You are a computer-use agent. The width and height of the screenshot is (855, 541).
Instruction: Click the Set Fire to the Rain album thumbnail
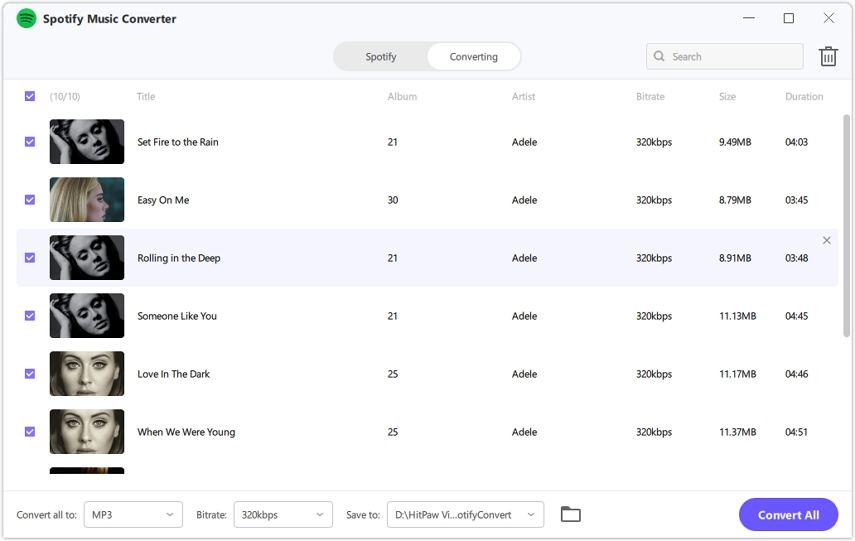(87, 142)
